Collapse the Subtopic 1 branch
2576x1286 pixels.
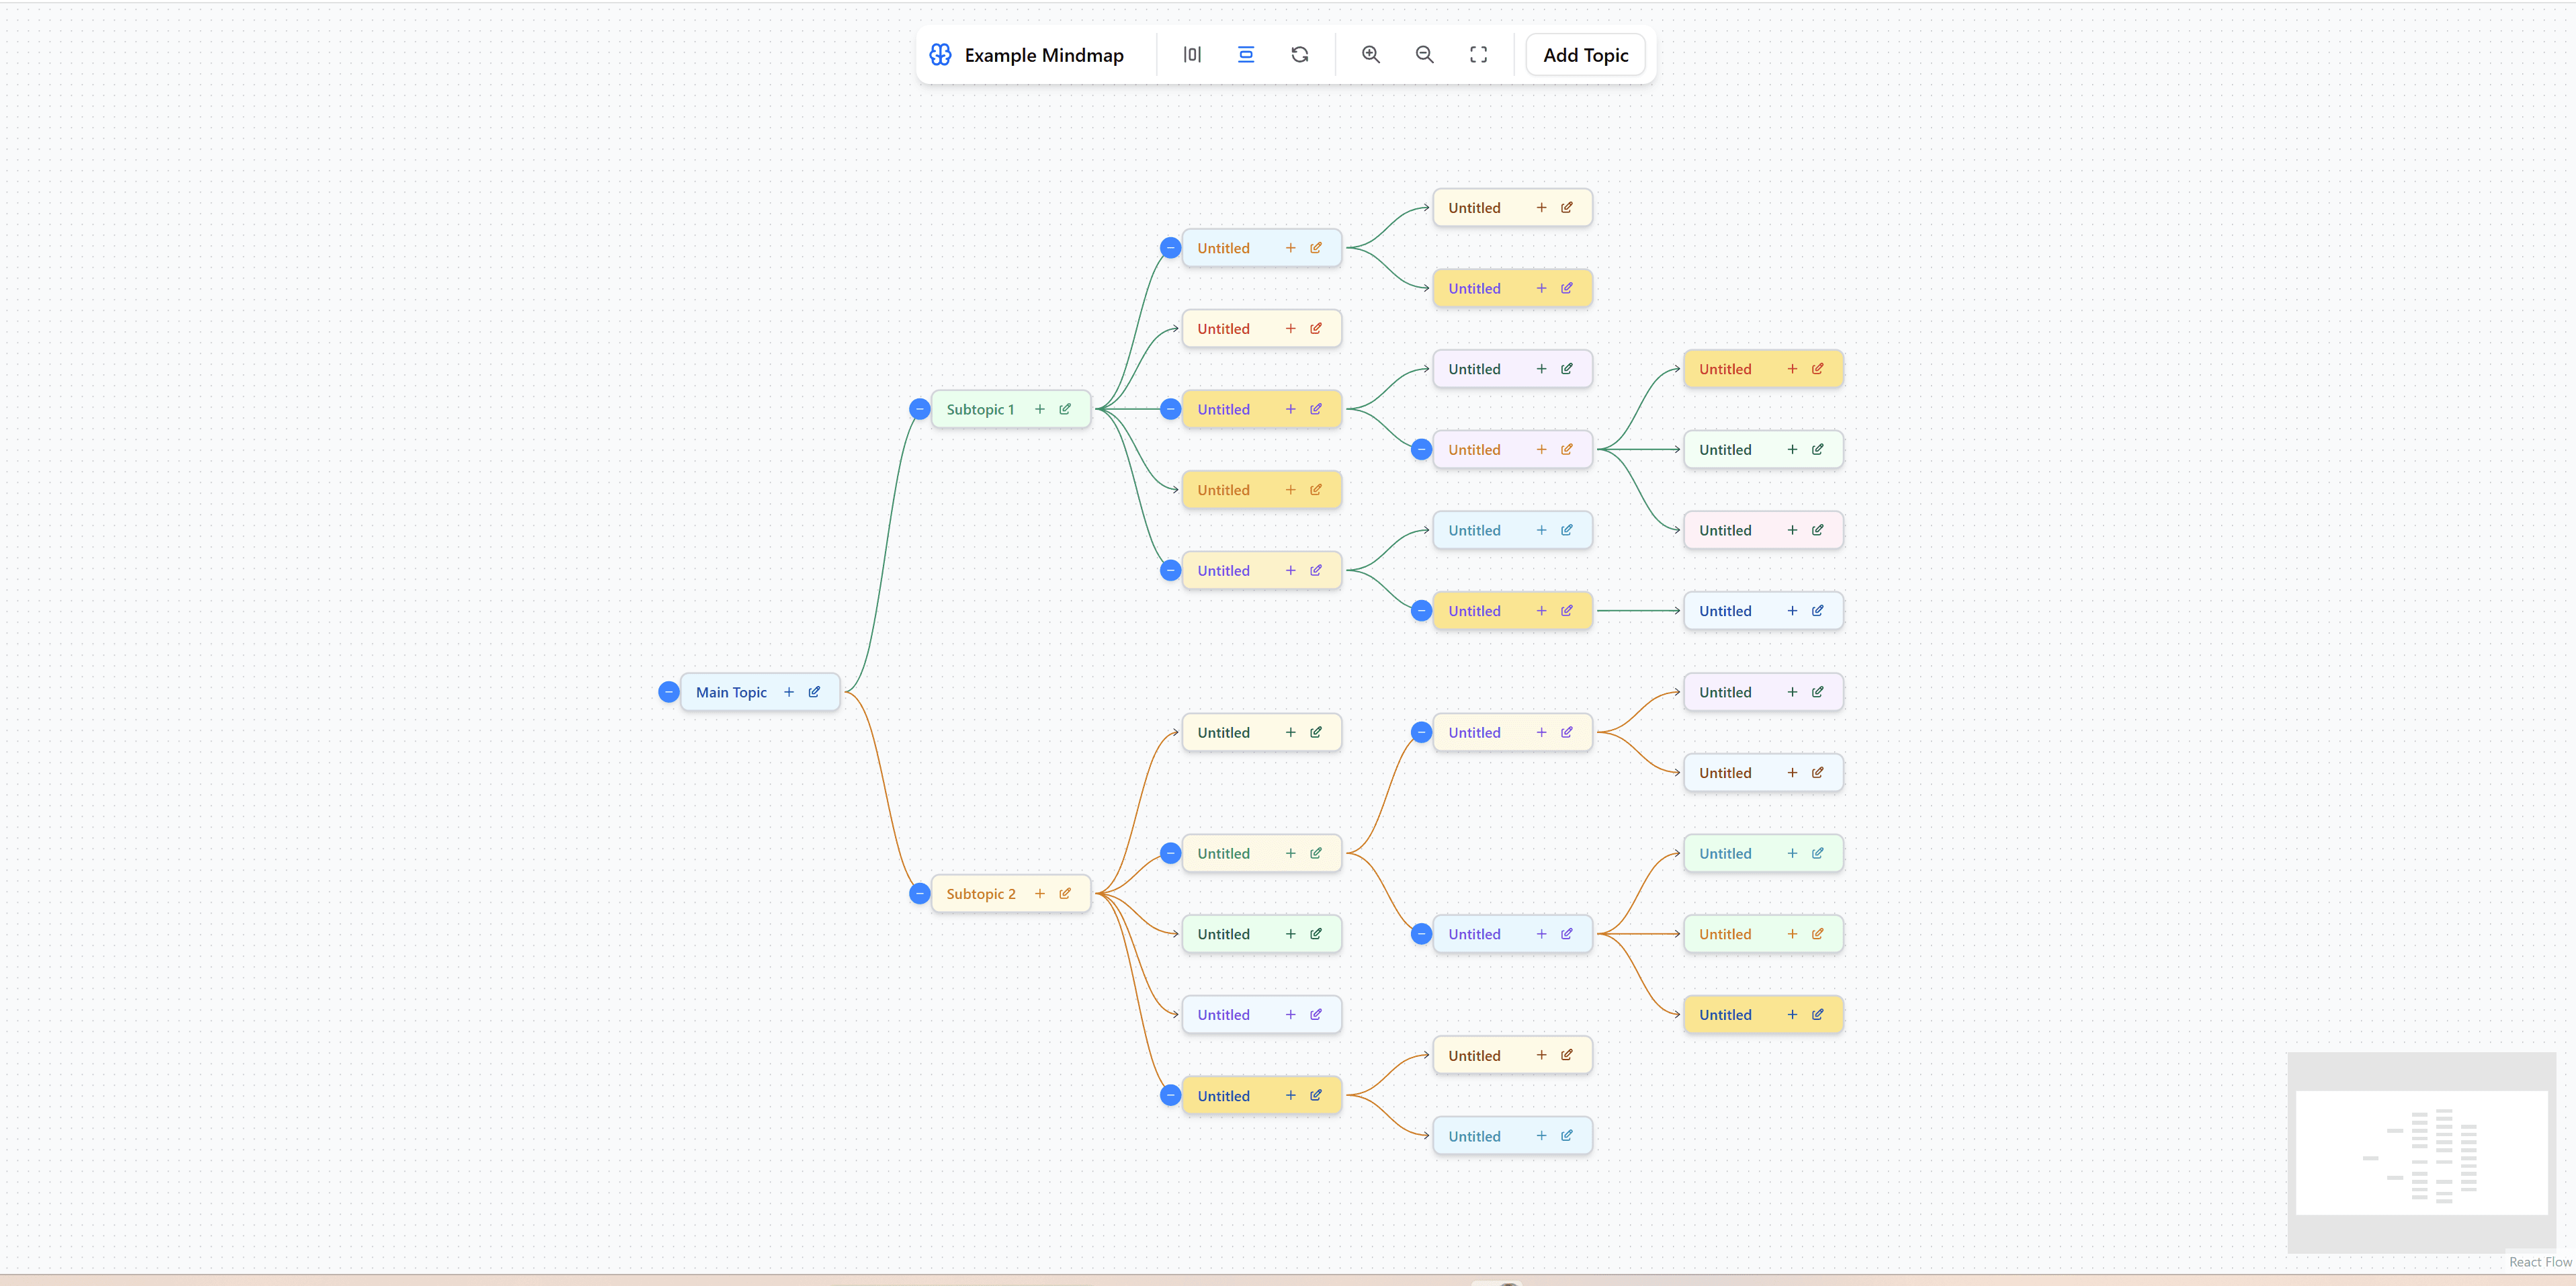919,409
